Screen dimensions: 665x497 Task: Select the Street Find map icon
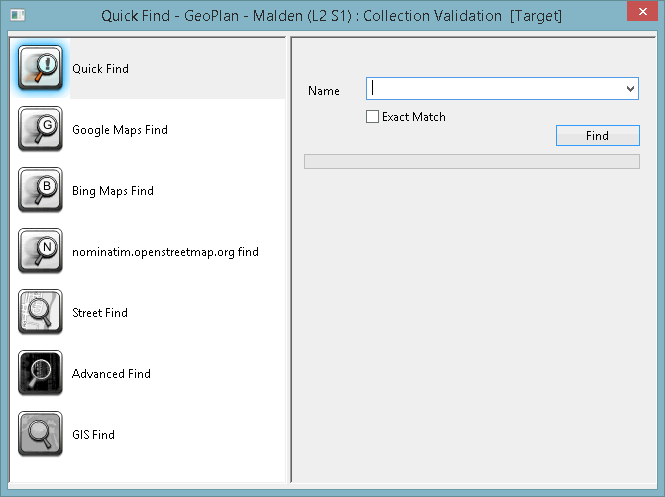(x=40, y=312)
